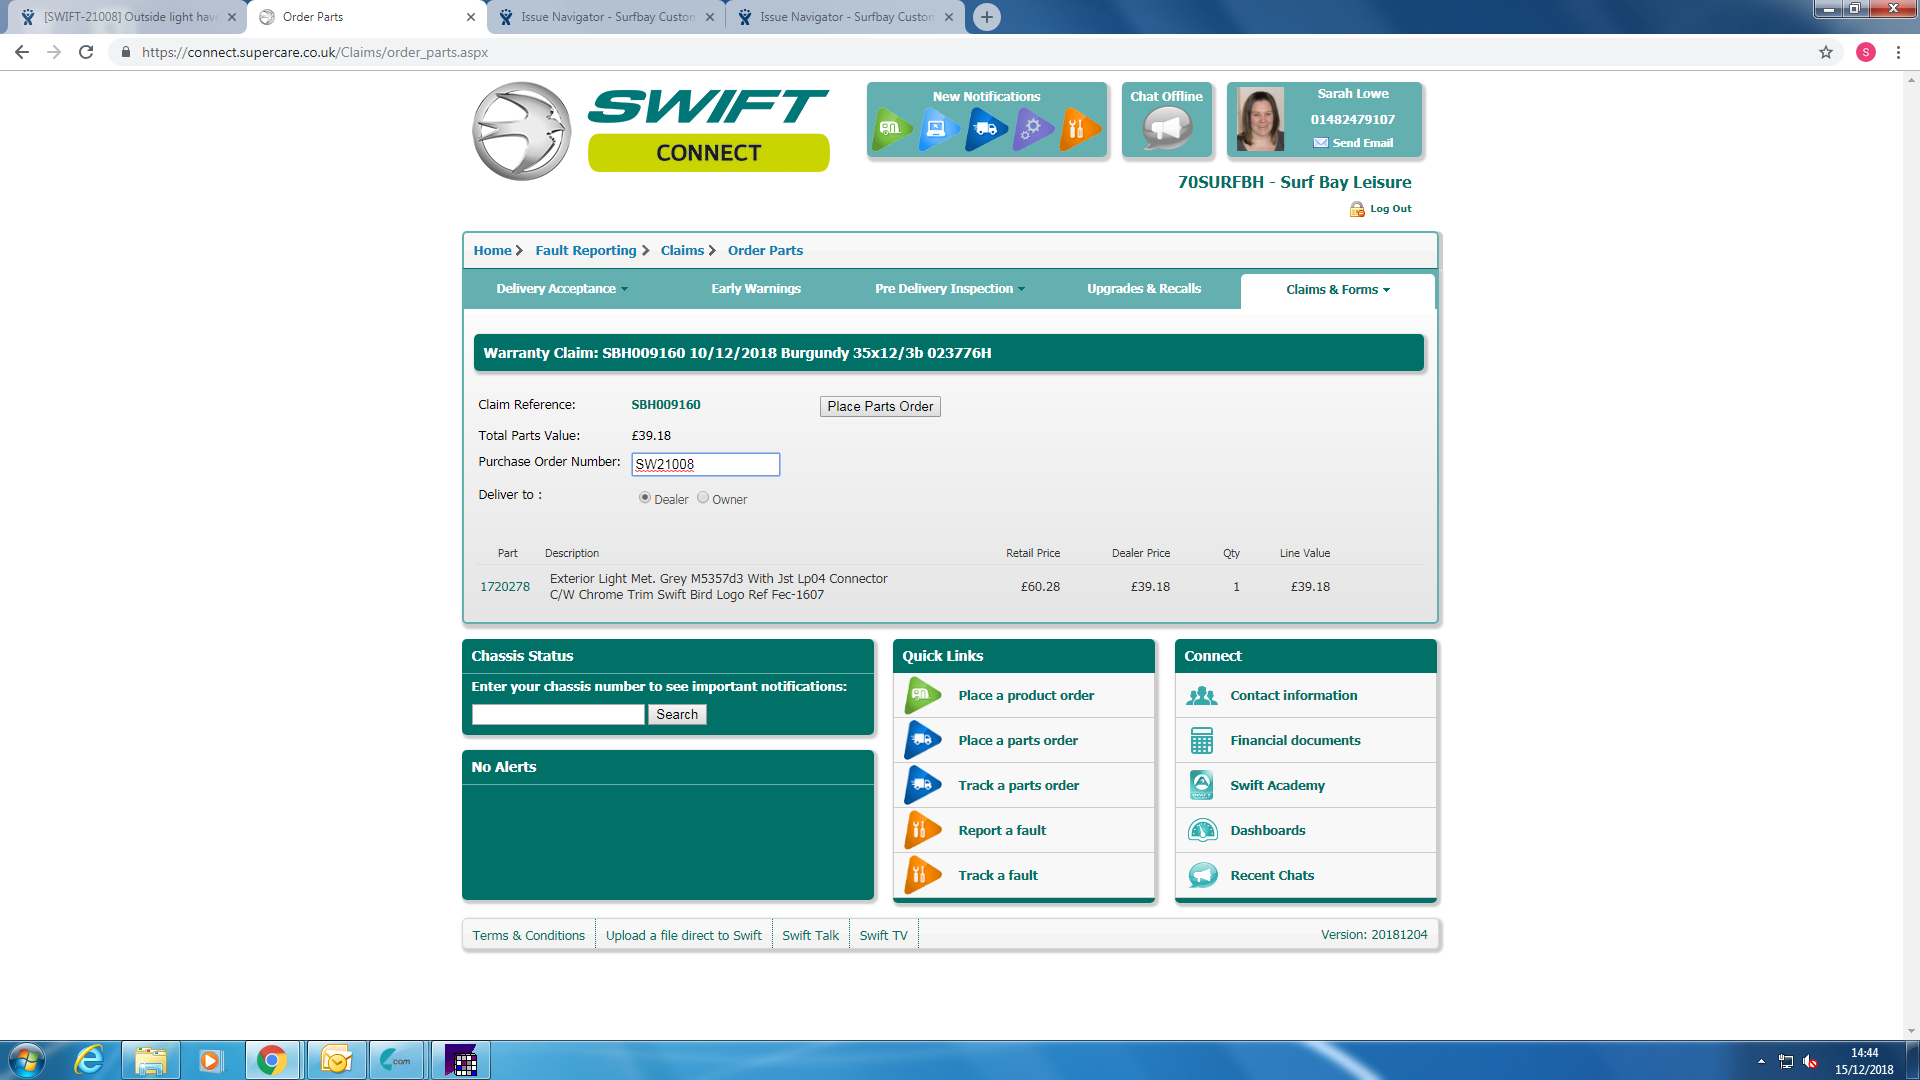Click the dark blue delivery truck notification icon
The width and height of the screenshot is (1920, 1080).
tap(985, 128)
